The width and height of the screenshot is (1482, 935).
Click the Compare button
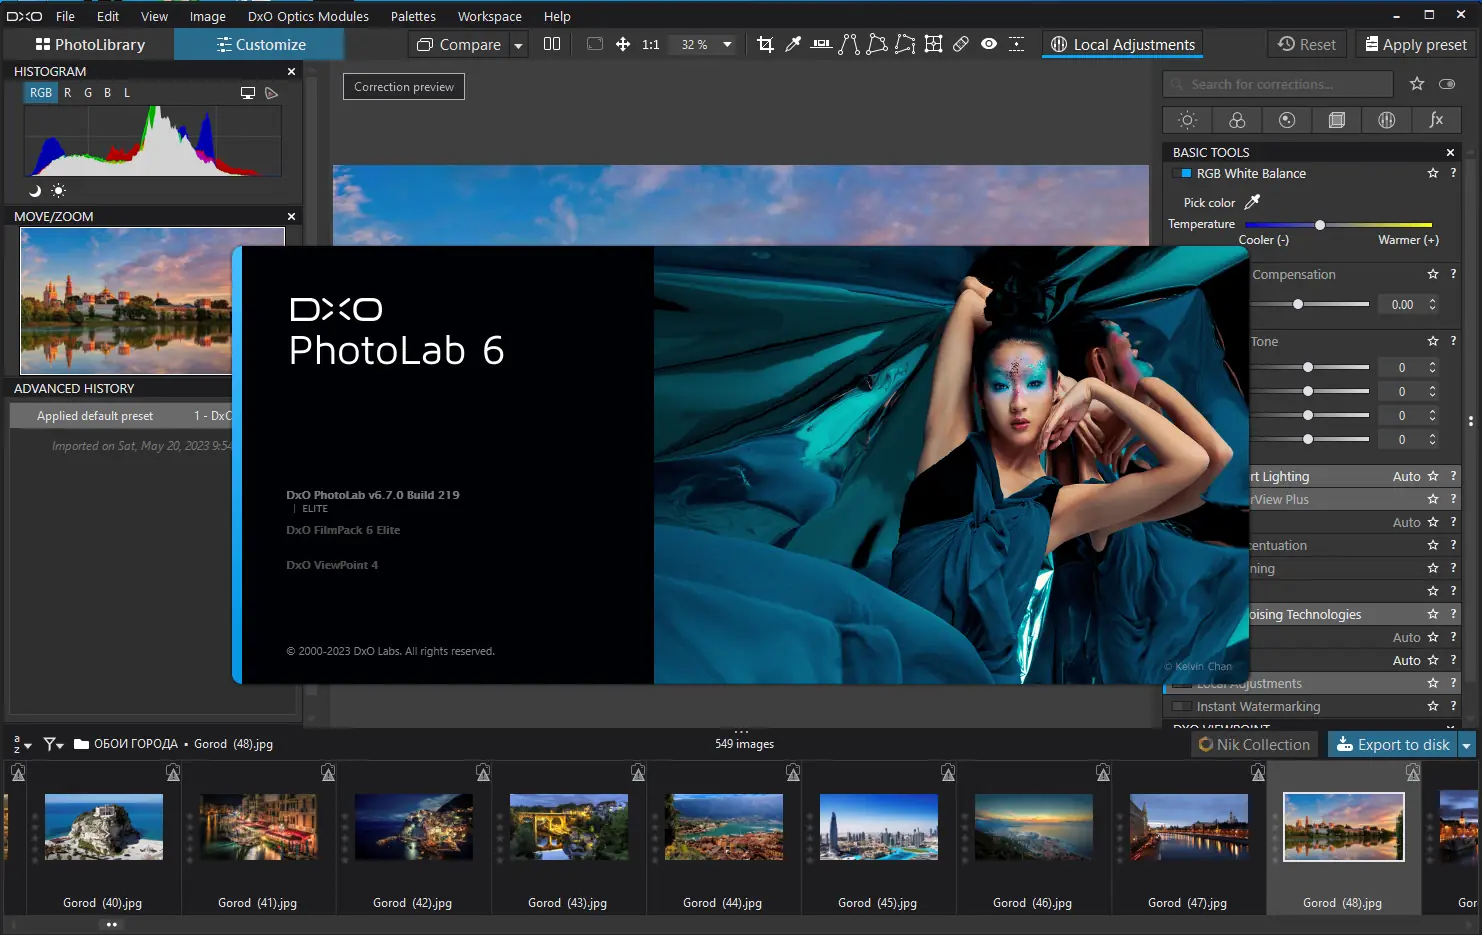(459, 44)
